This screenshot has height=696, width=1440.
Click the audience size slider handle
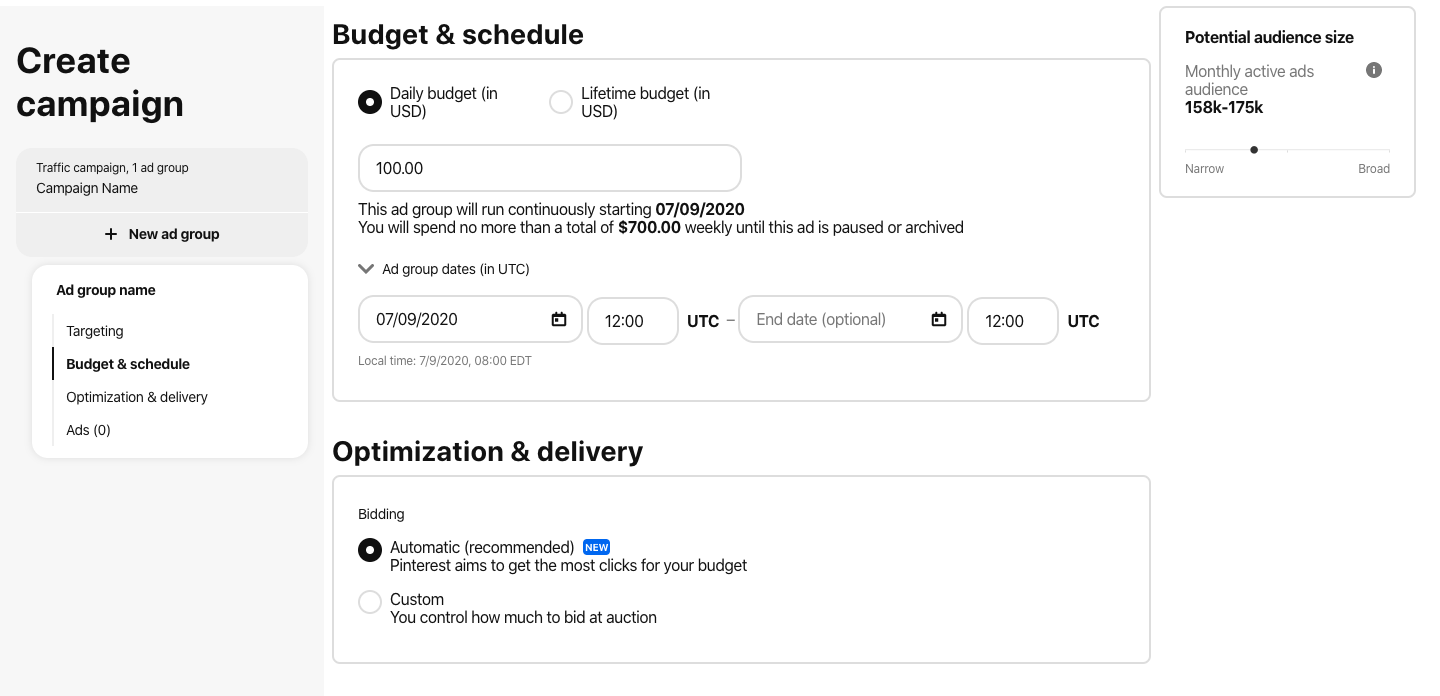click(x=1254, y=149)
